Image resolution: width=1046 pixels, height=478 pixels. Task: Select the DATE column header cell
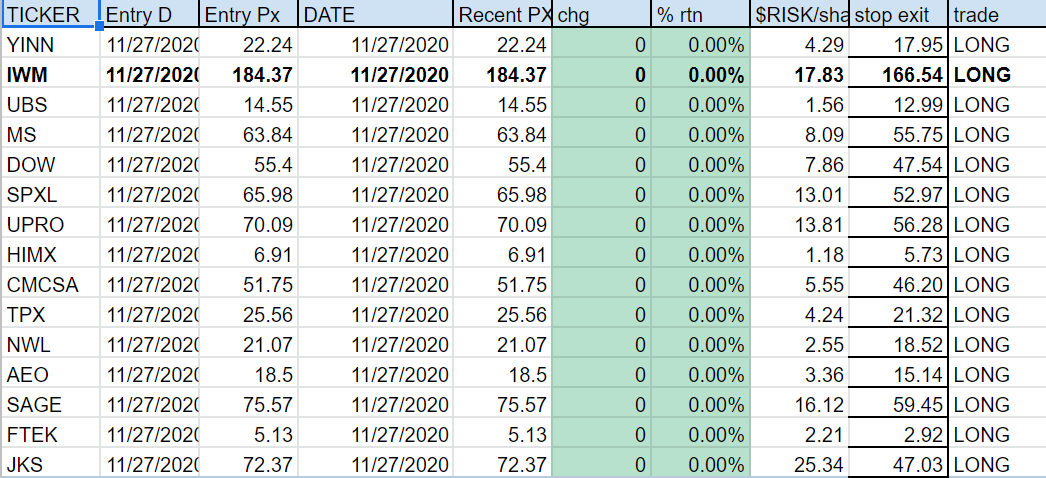[x=375, y=15]
